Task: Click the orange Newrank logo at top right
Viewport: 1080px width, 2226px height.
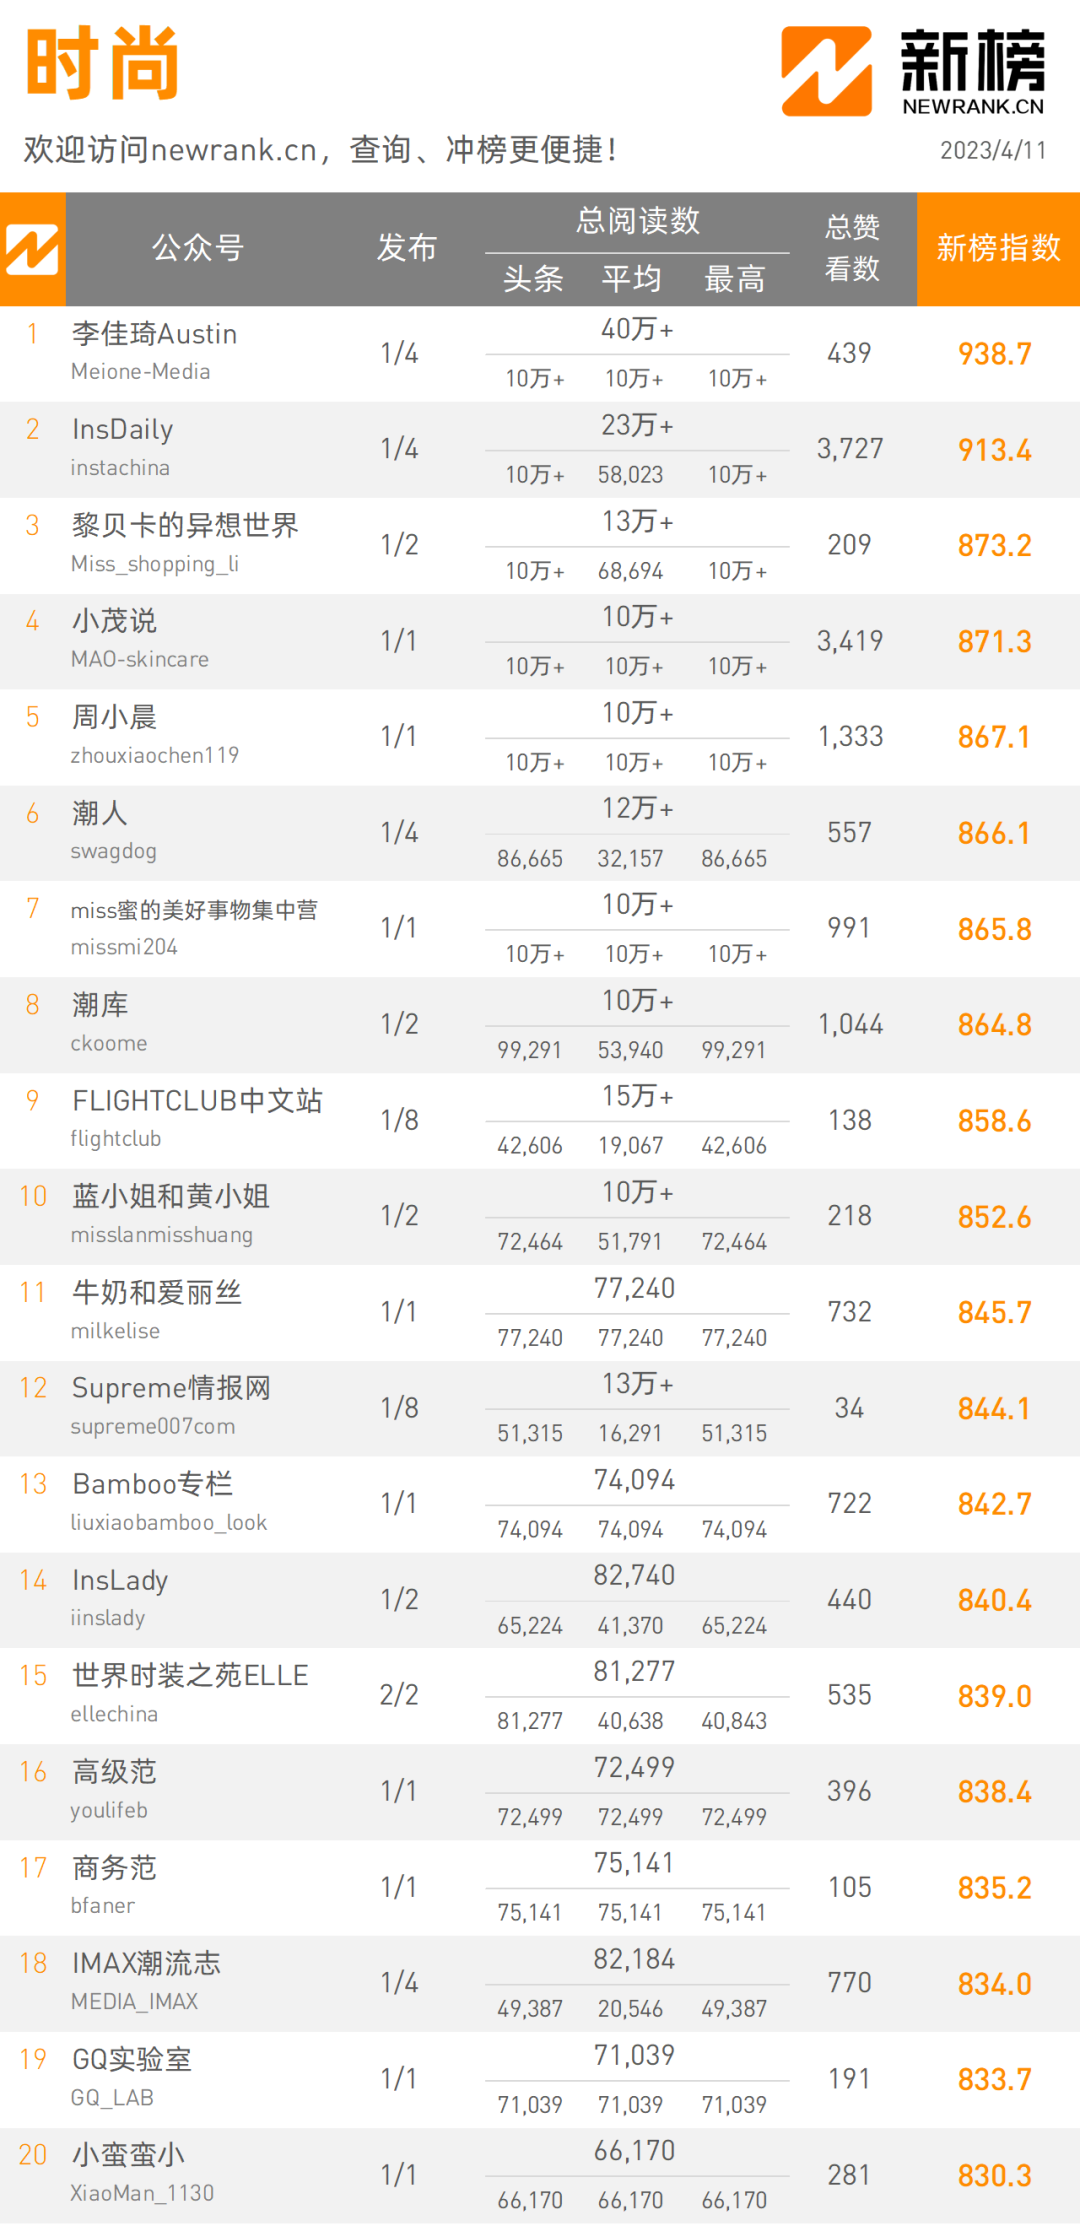Action: pos(826,71)
